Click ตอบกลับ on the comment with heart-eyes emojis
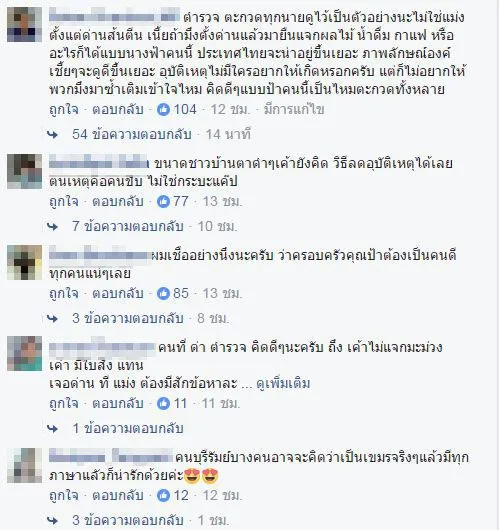This screenshot has height=530, width=499. [x=118, y=496]
